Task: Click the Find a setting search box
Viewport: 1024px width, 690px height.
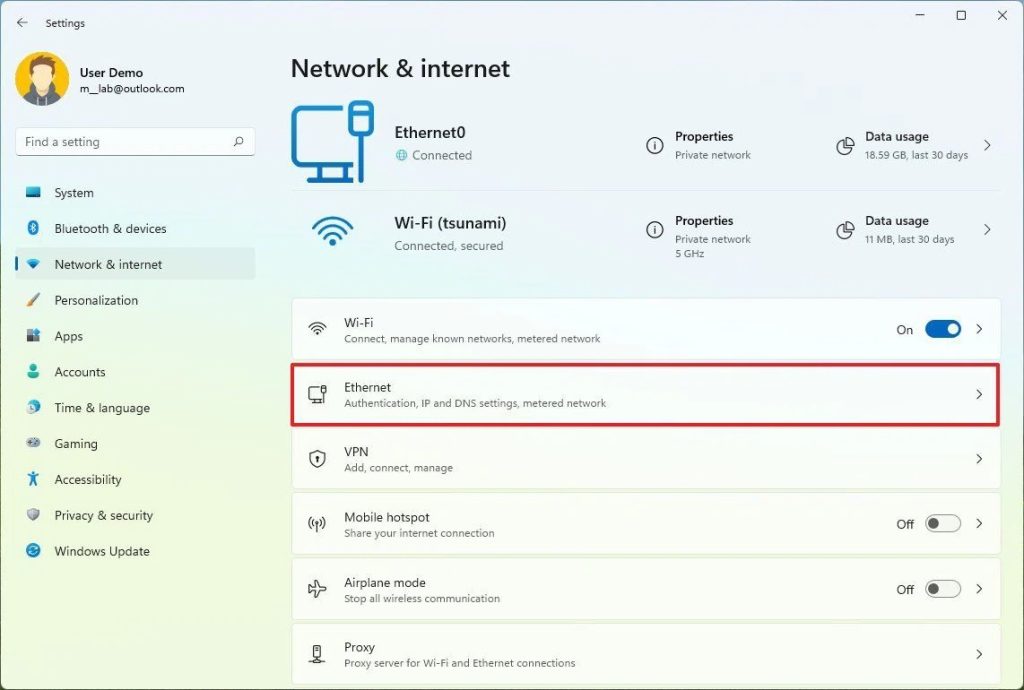Action: [x=135, y=142]
